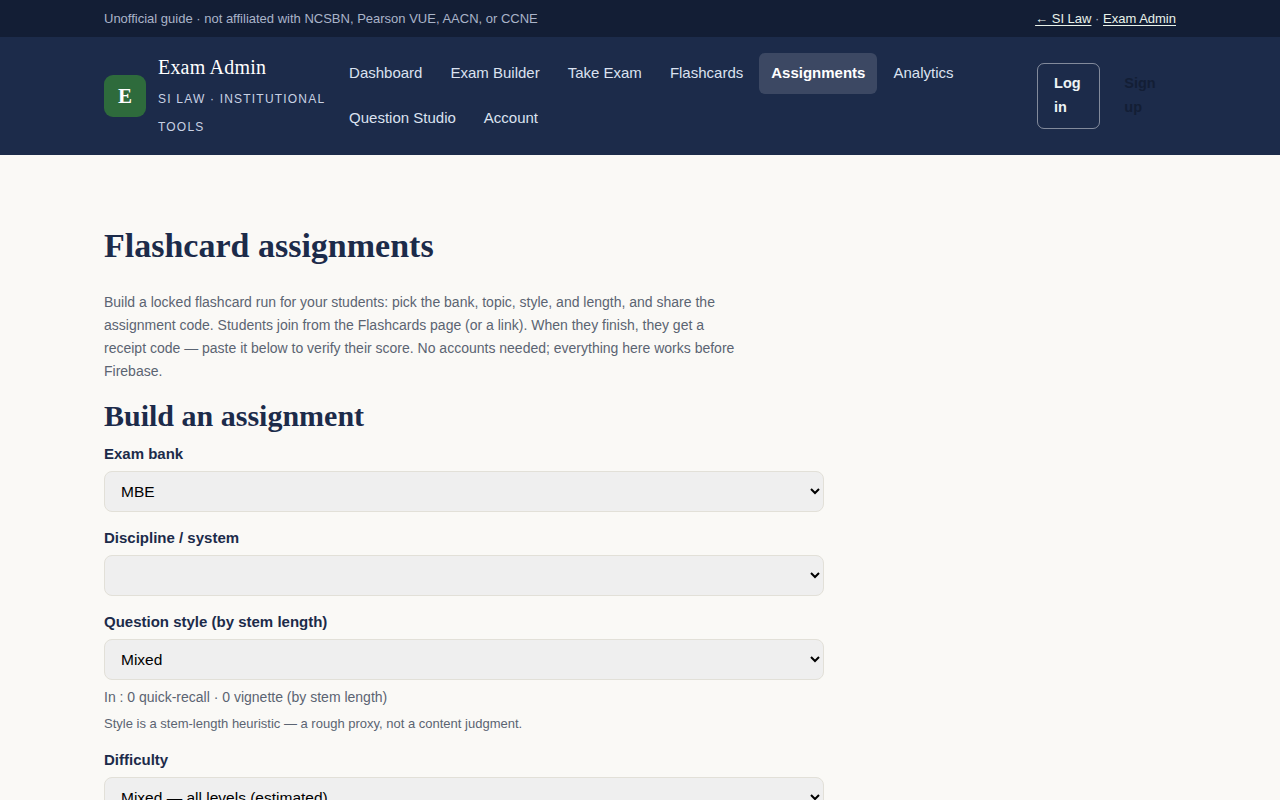Switch to Flashcards in navigation
This screenshot has width=1280, height=800.
[x=707, y=73]
